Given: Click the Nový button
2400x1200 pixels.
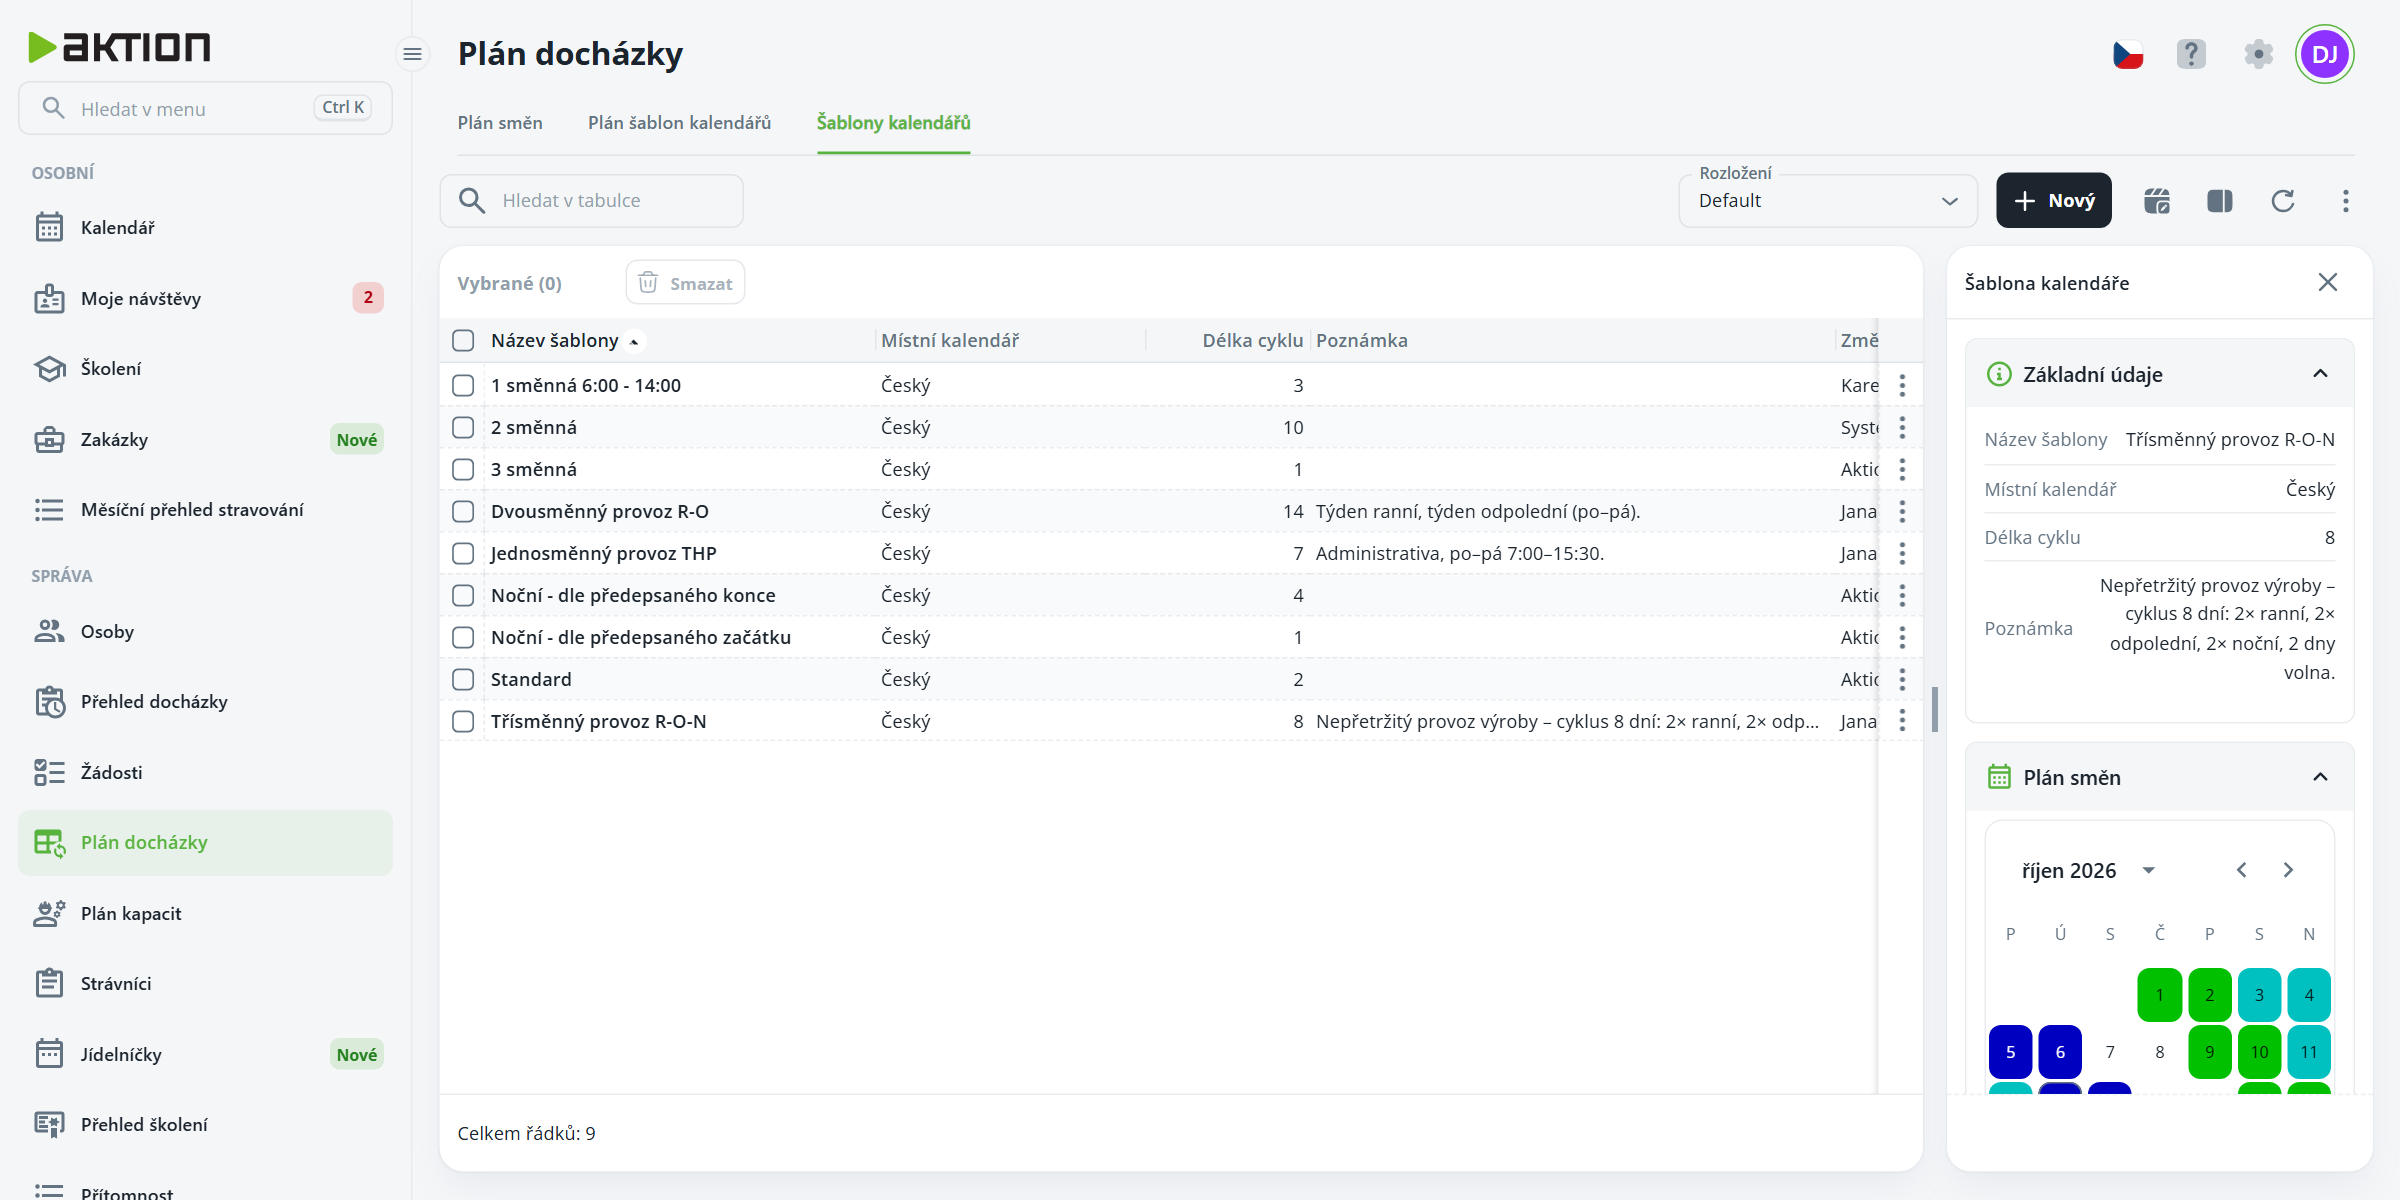Looking at the screenshot, I should pyautogui.click(x=2054, y=201).
